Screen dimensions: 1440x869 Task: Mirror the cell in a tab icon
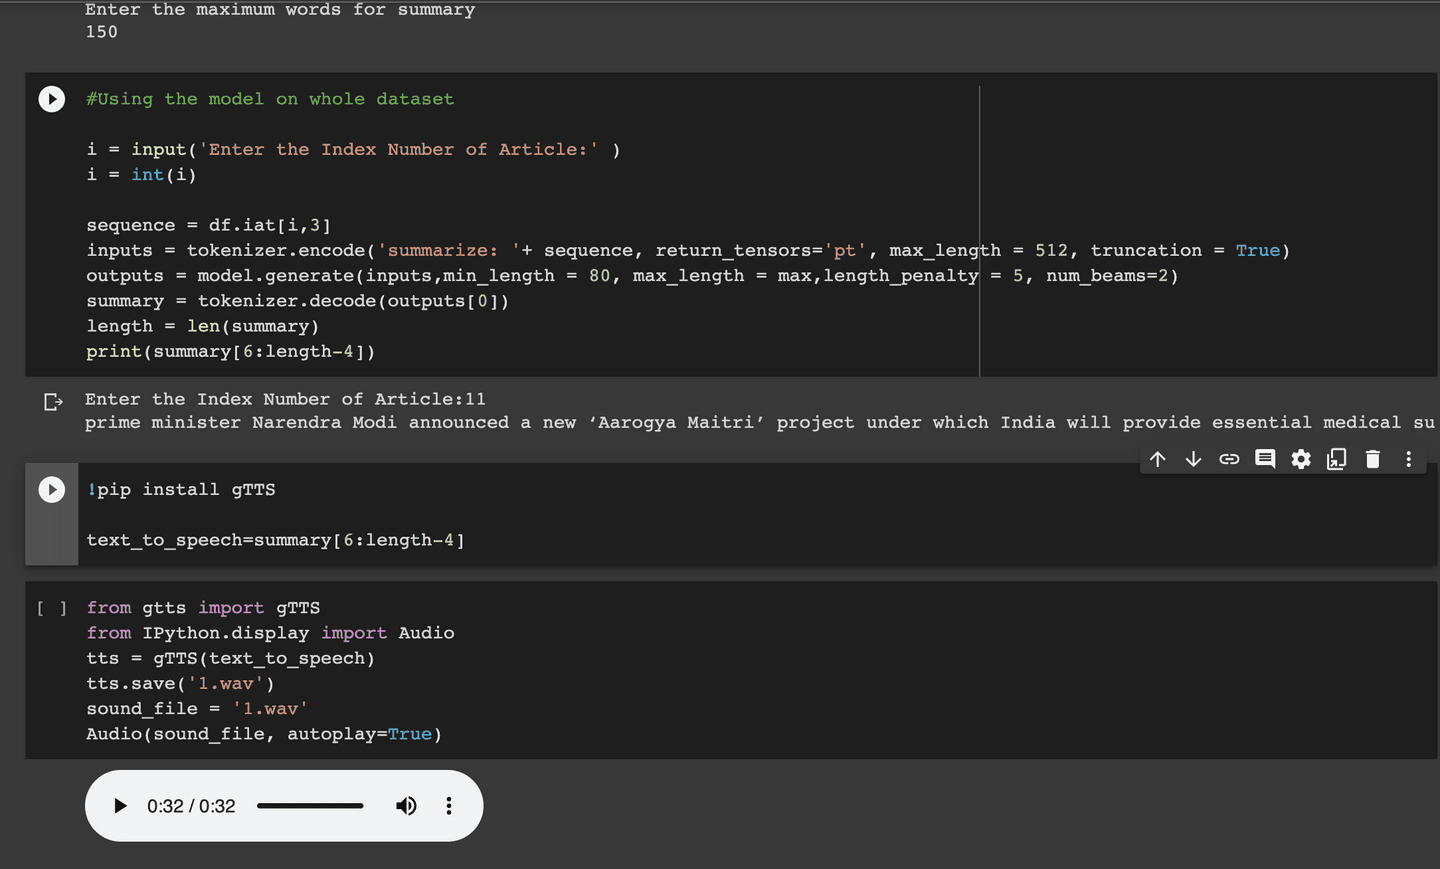click(1337, 459)
